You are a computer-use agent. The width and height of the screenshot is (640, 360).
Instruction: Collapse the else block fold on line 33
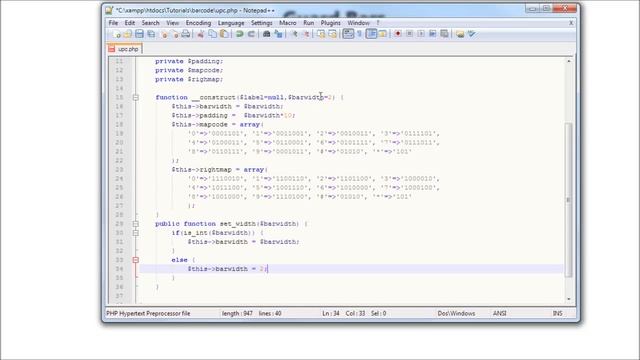point(136,260)
